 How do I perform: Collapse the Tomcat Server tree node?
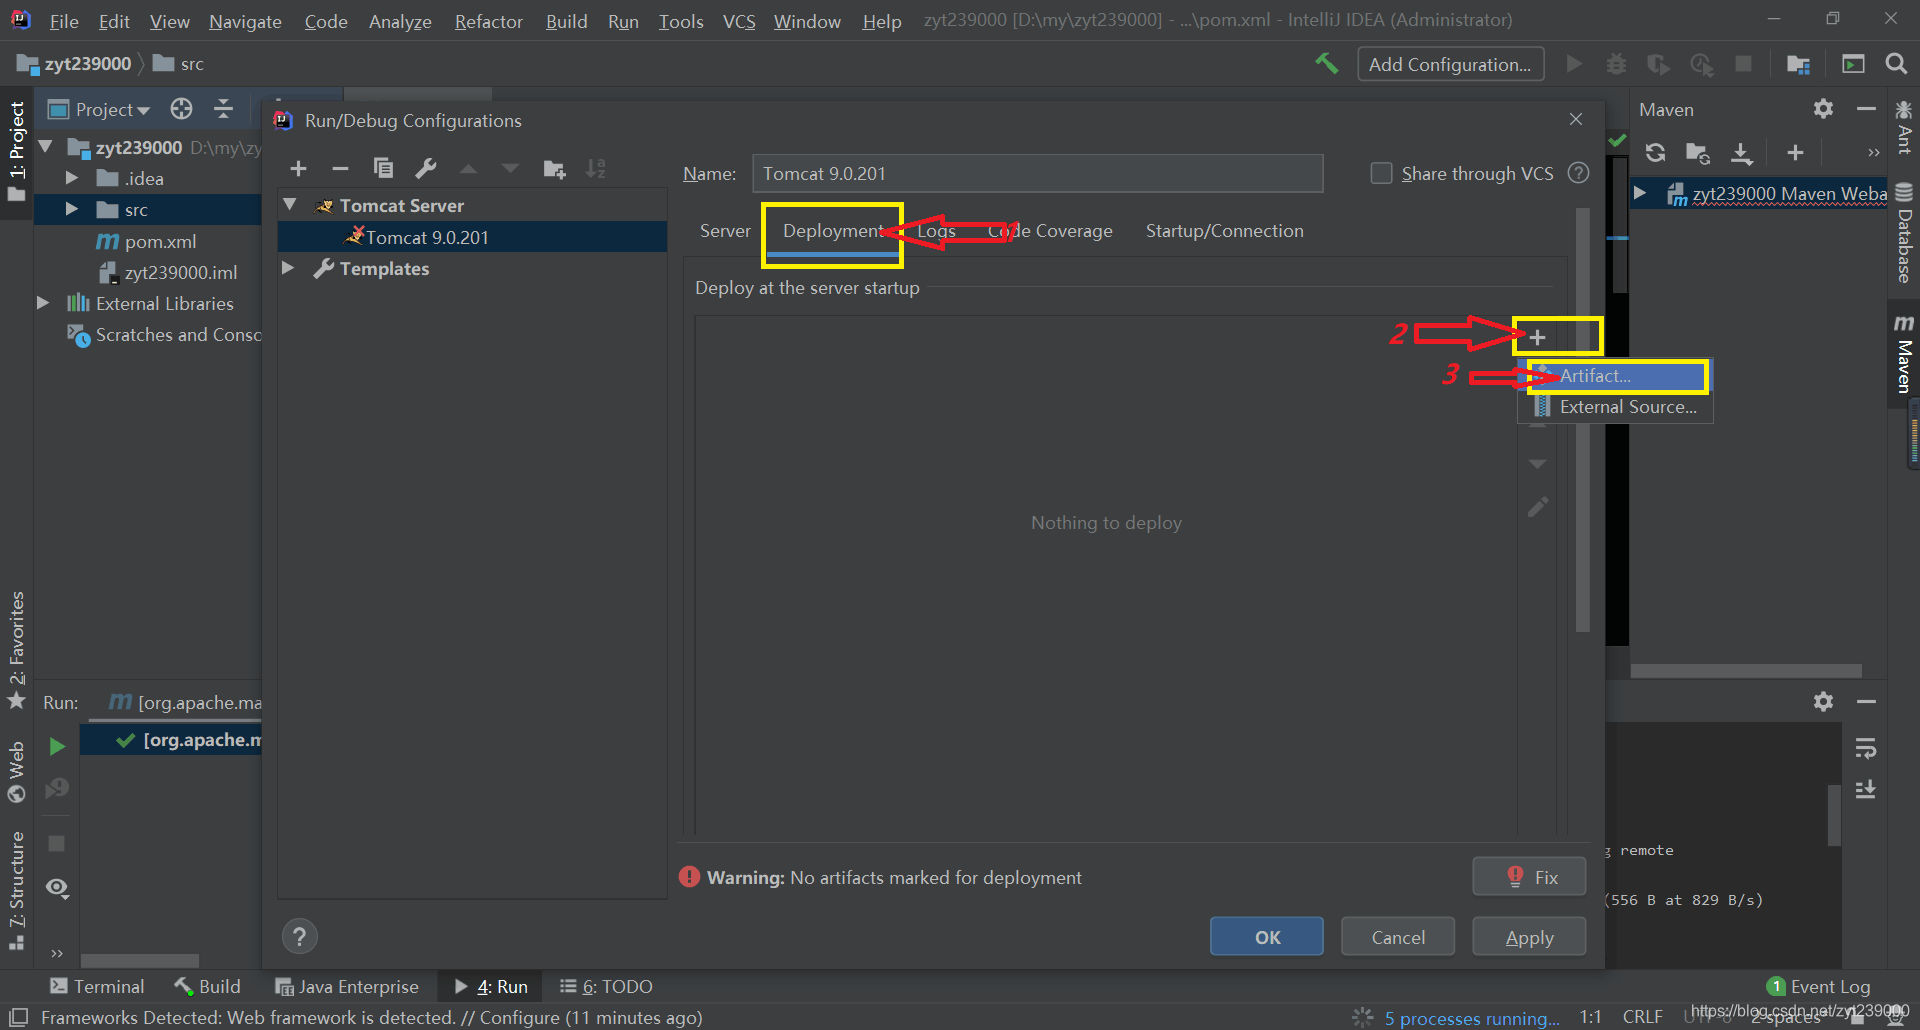[291, 205]
